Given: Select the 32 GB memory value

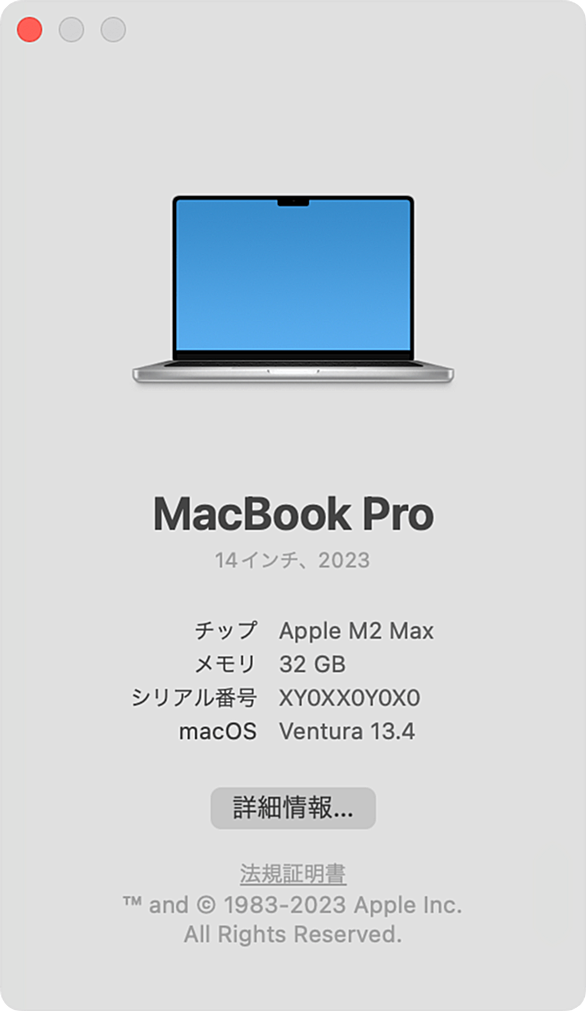Looking at the screenshot, I should pos(313,664).
